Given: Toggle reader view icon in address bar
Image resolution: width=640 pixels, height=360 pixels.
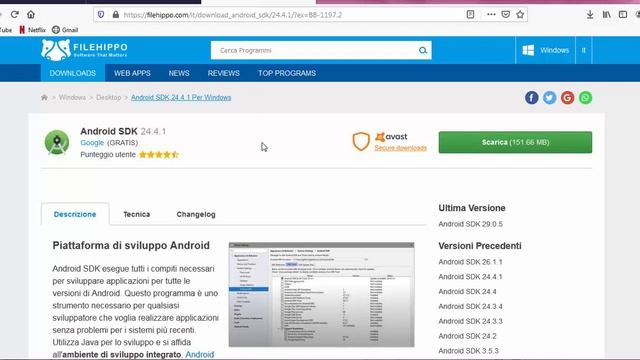Looking at the screenshot, I should 470,15.
